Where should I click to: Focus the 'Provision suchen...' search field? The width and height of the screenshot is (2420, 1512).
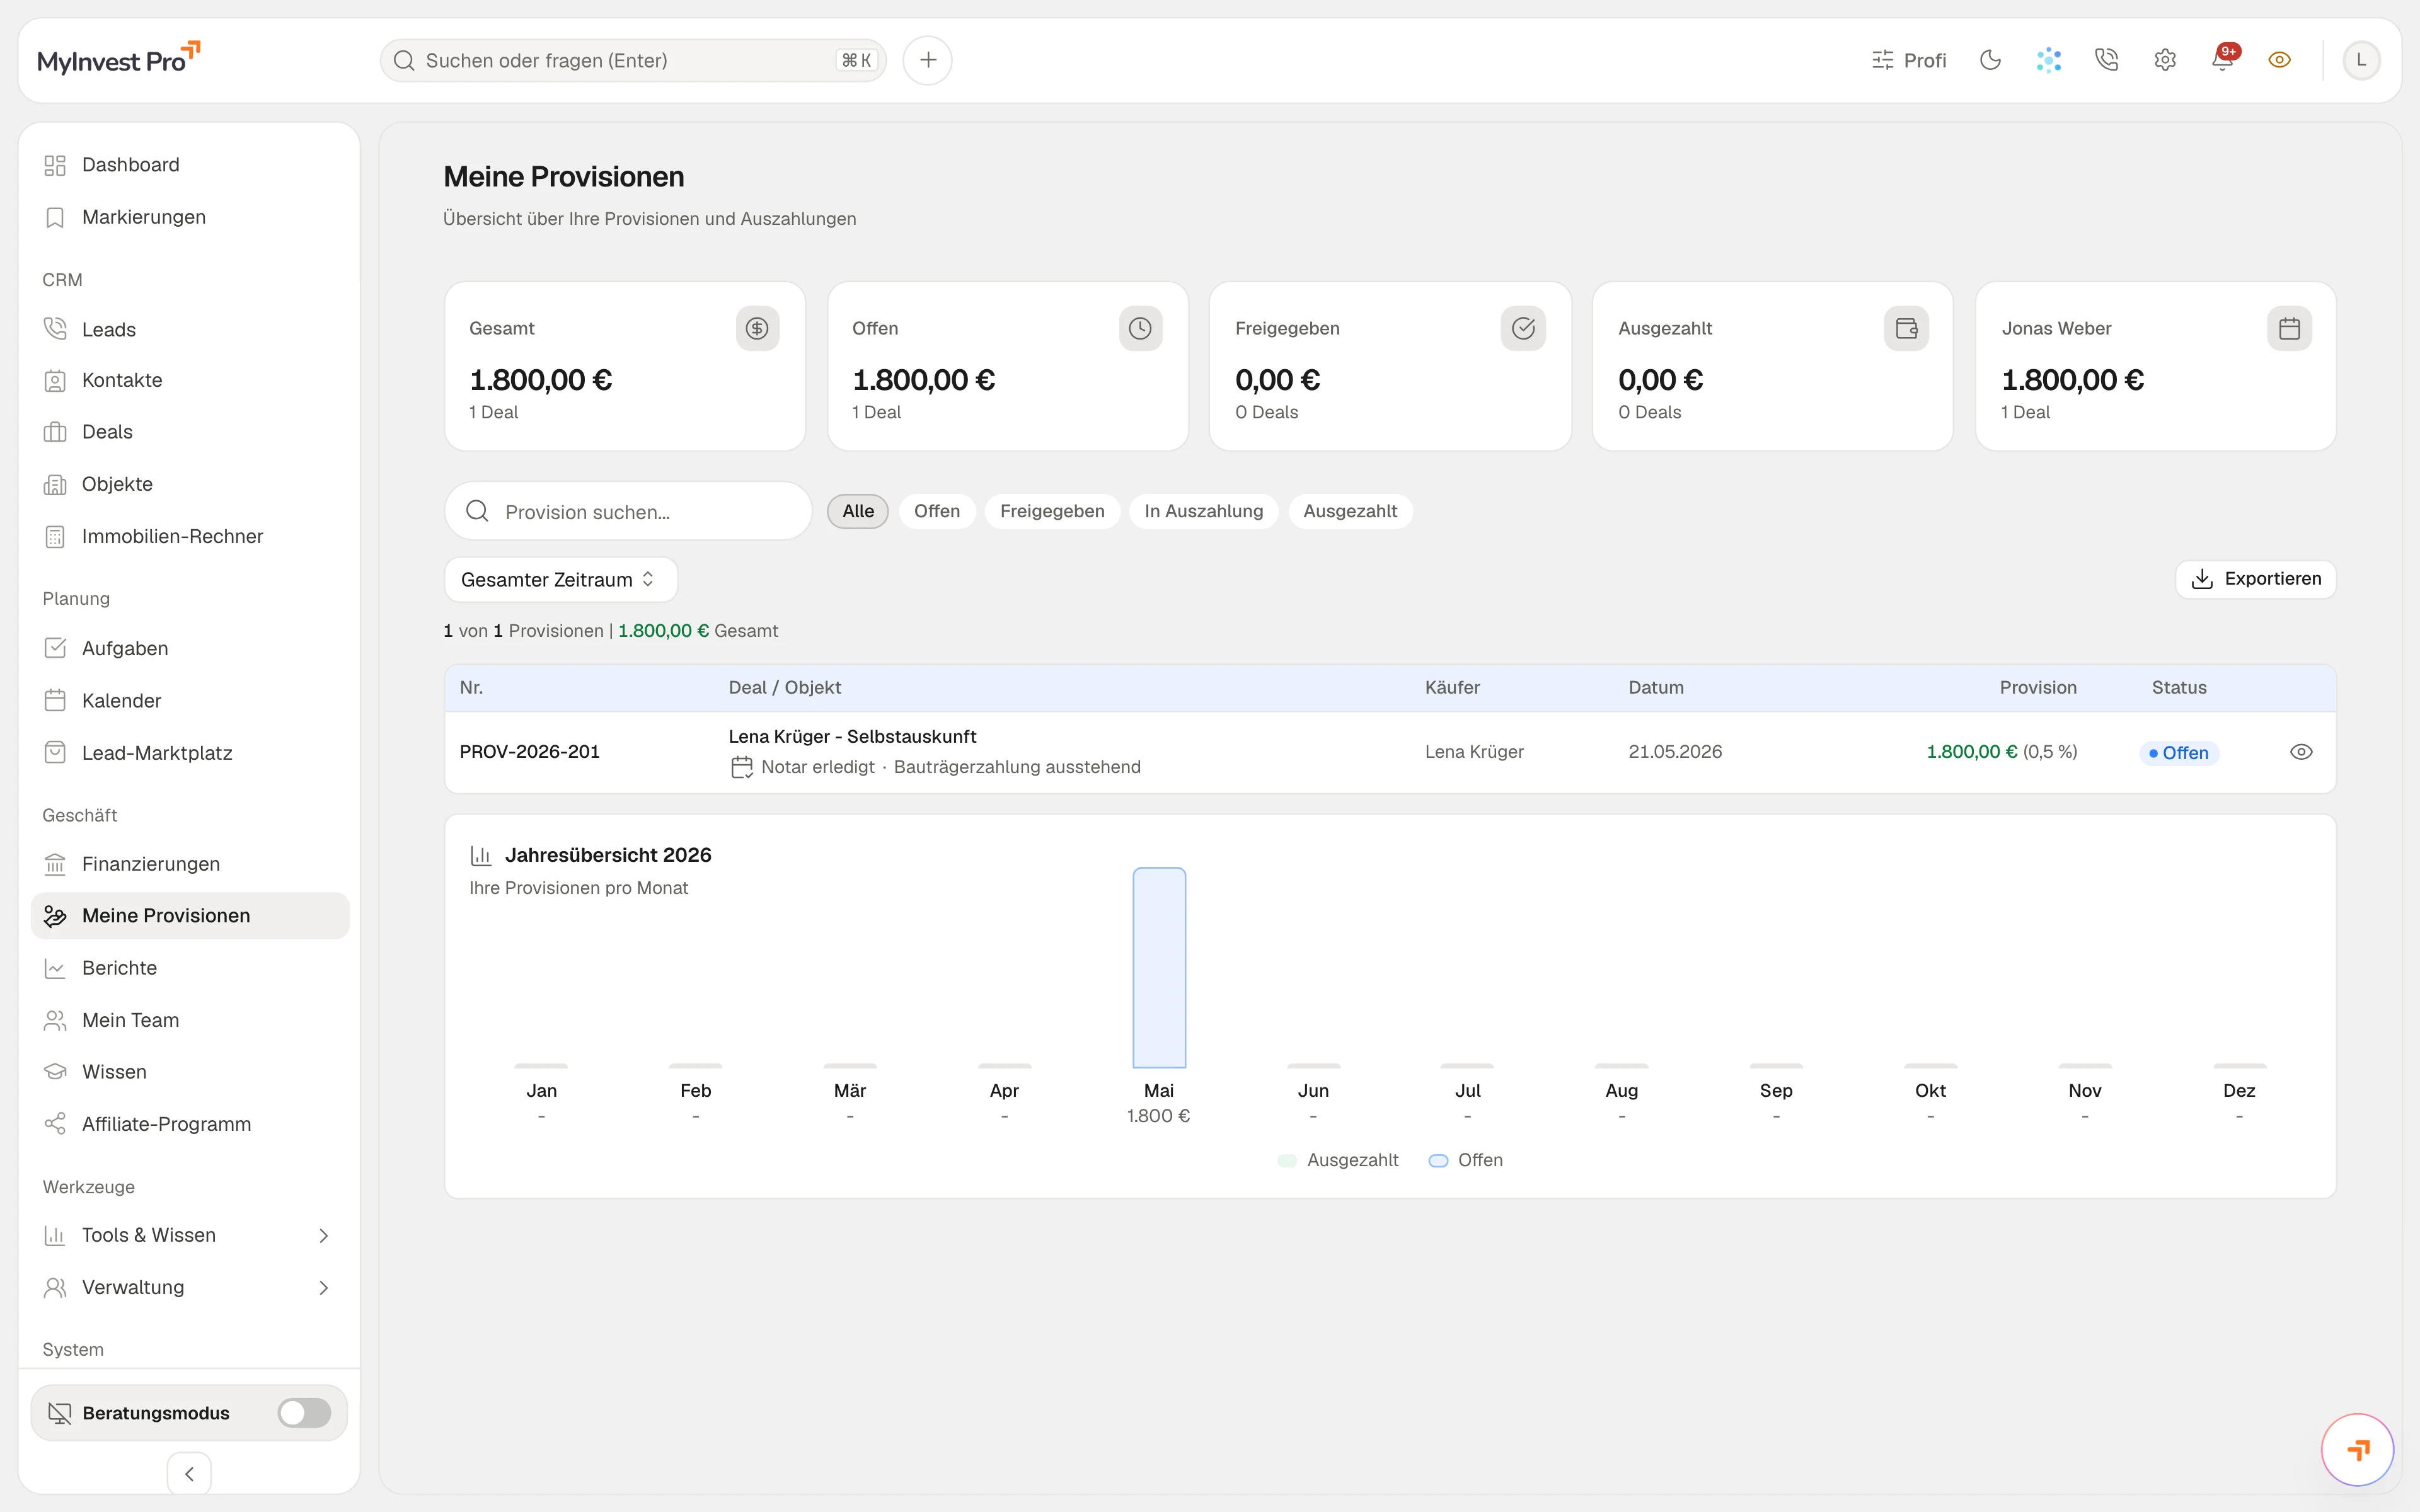(x=628, y=511)
